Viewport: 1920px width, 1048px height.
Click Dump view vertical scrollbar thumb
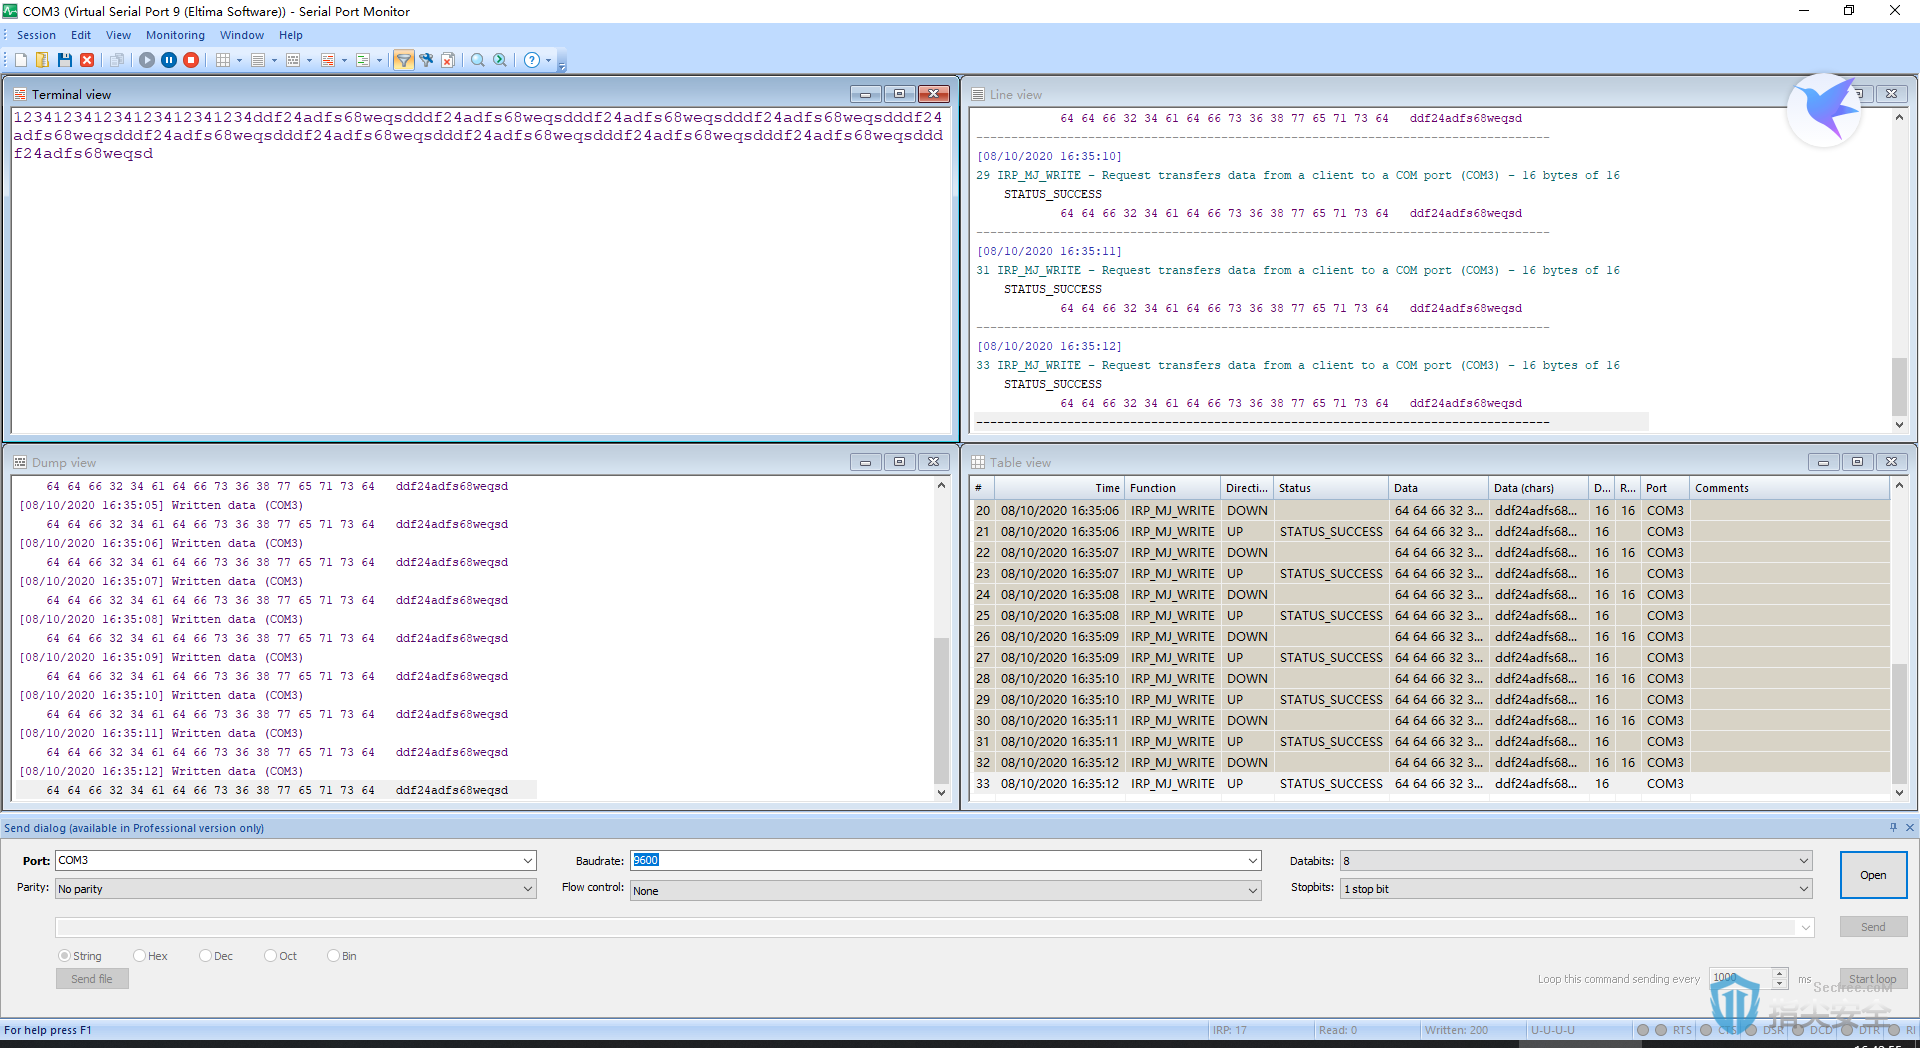[941, 710]
